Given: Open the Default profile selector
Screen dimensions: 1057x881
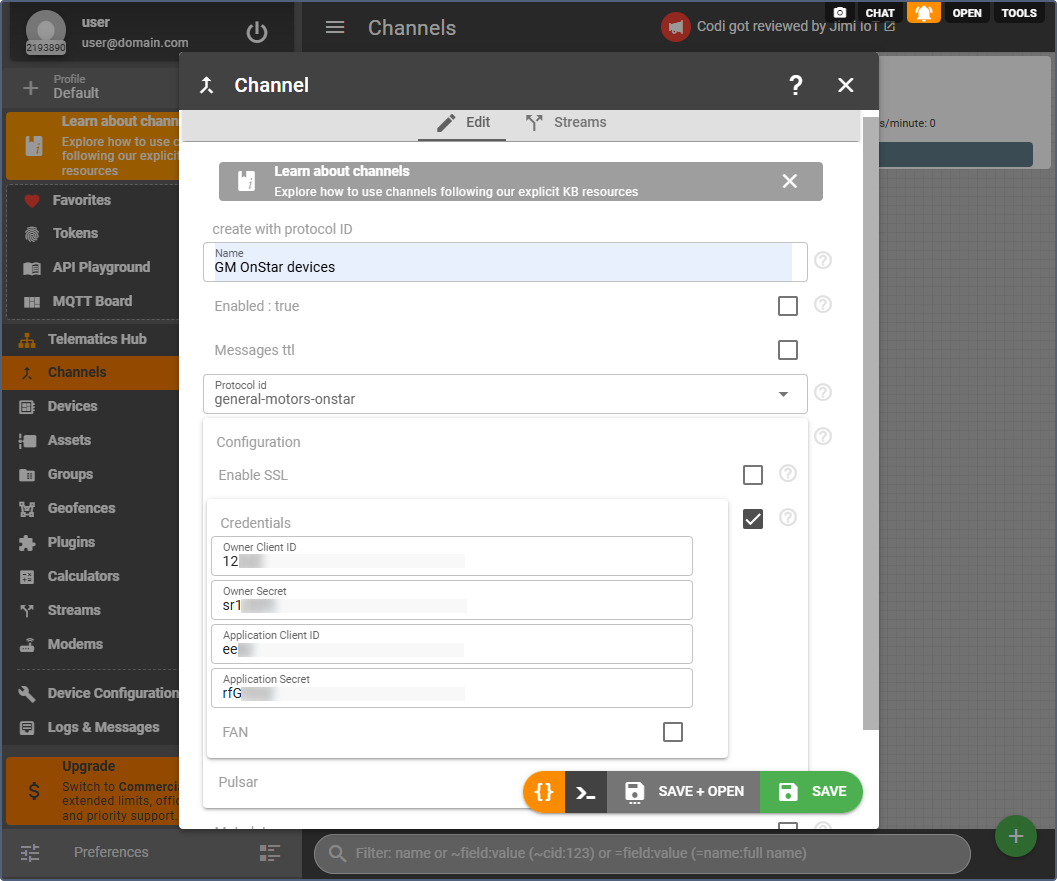Looking at the screenshot, I should tap(76, 87).
